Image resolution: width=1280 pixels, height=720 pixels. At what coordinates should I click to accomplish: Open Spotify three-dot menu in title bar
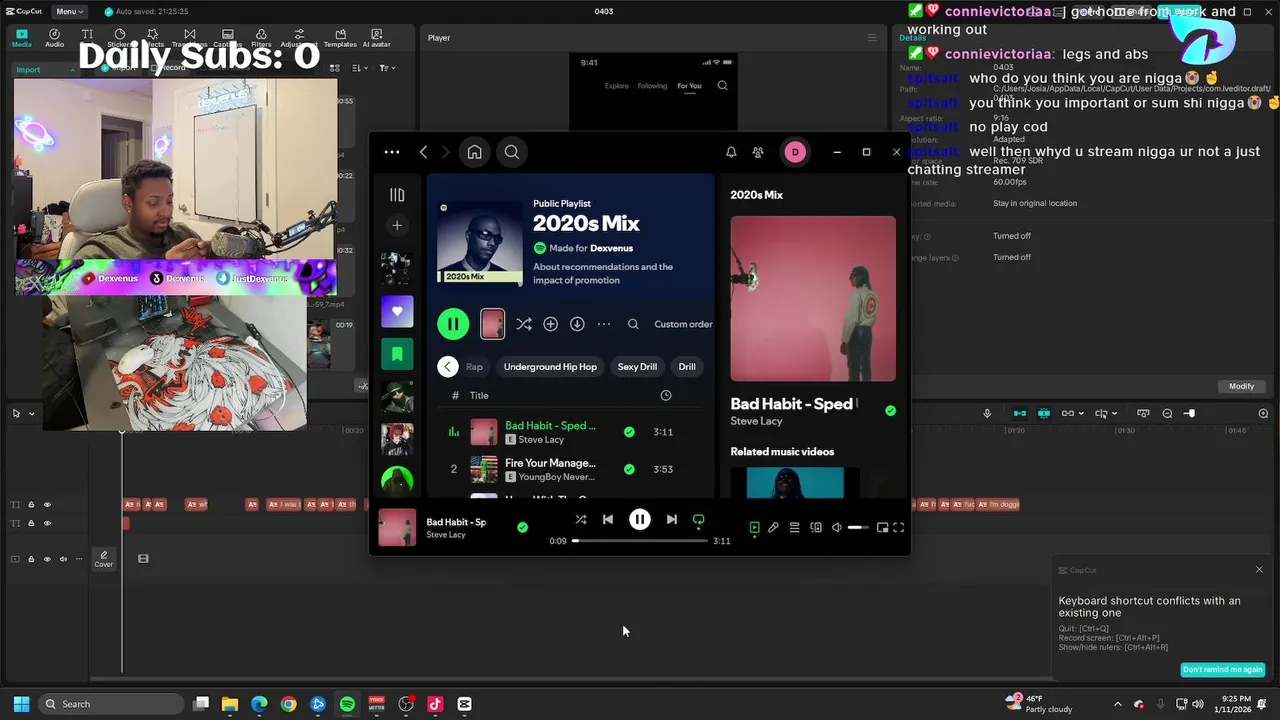(392, 152)
